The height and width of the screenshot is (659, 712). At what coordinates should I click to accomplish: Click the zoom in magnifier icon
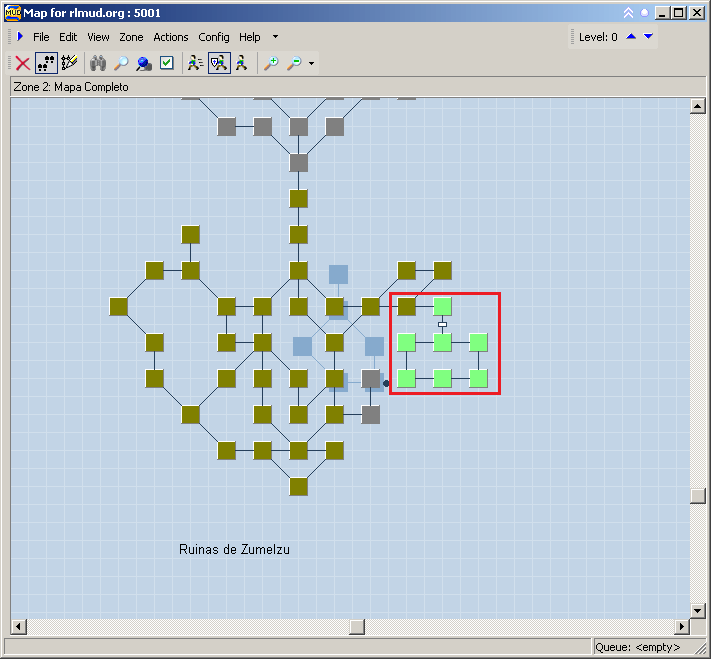click(x=271, y=63)
